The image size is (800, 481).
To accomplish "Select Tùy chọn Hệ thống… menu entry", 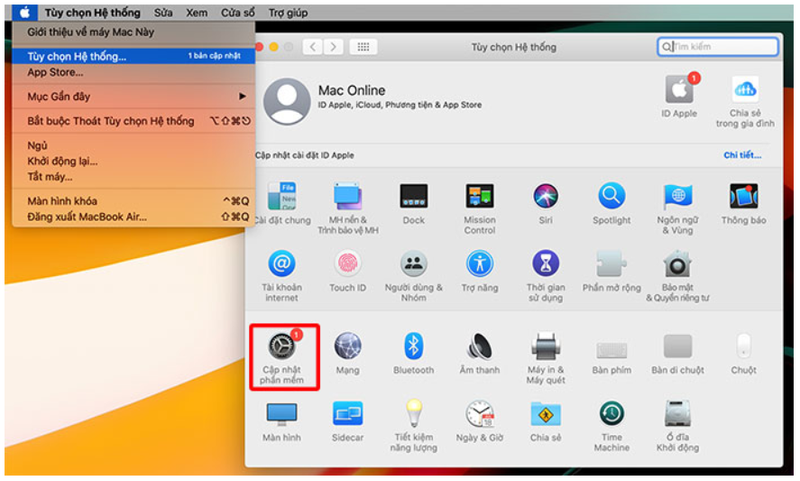I will click(x=134, y=56).
